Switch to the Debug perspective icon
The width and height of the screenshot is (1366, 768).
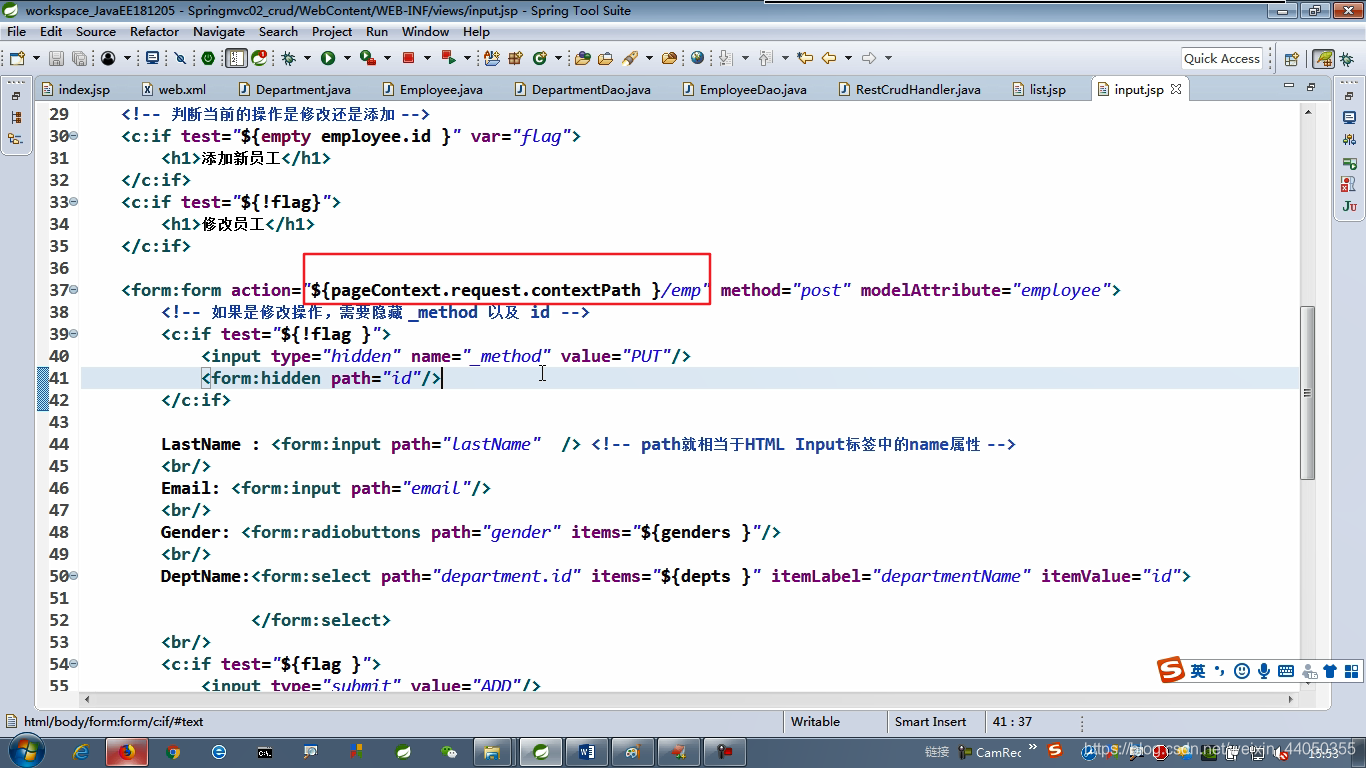(x=1346, y=59)
